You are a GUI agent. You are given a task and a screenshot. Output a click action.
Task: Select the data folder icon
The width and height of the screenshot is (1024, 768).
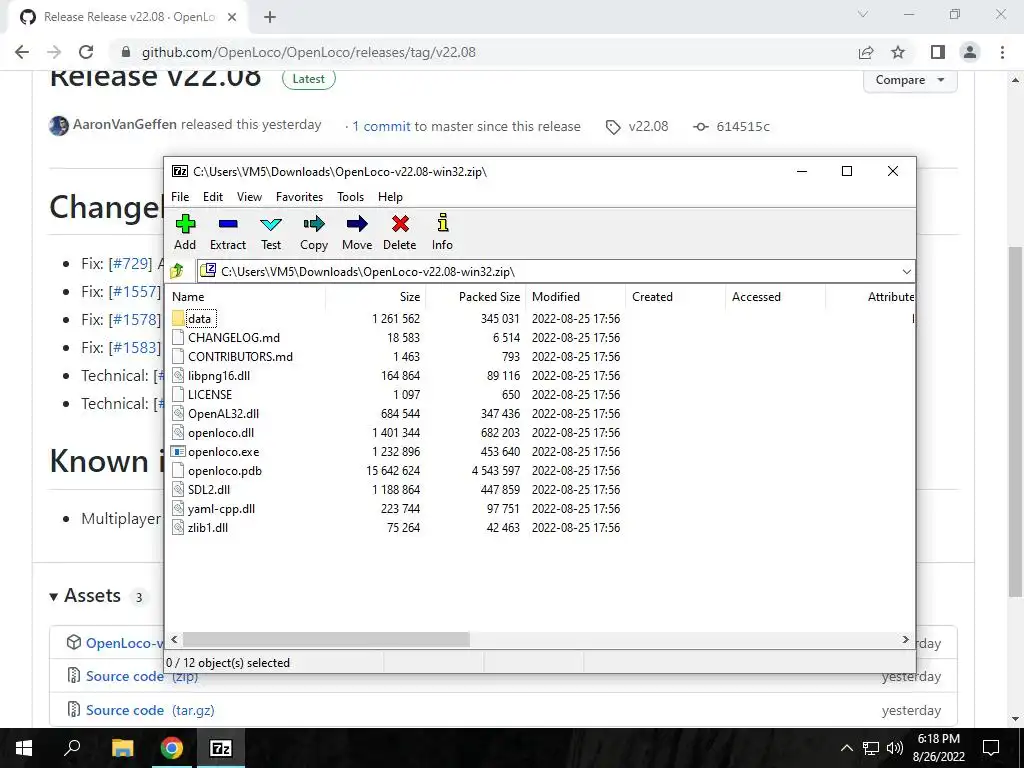click(178, 319)
